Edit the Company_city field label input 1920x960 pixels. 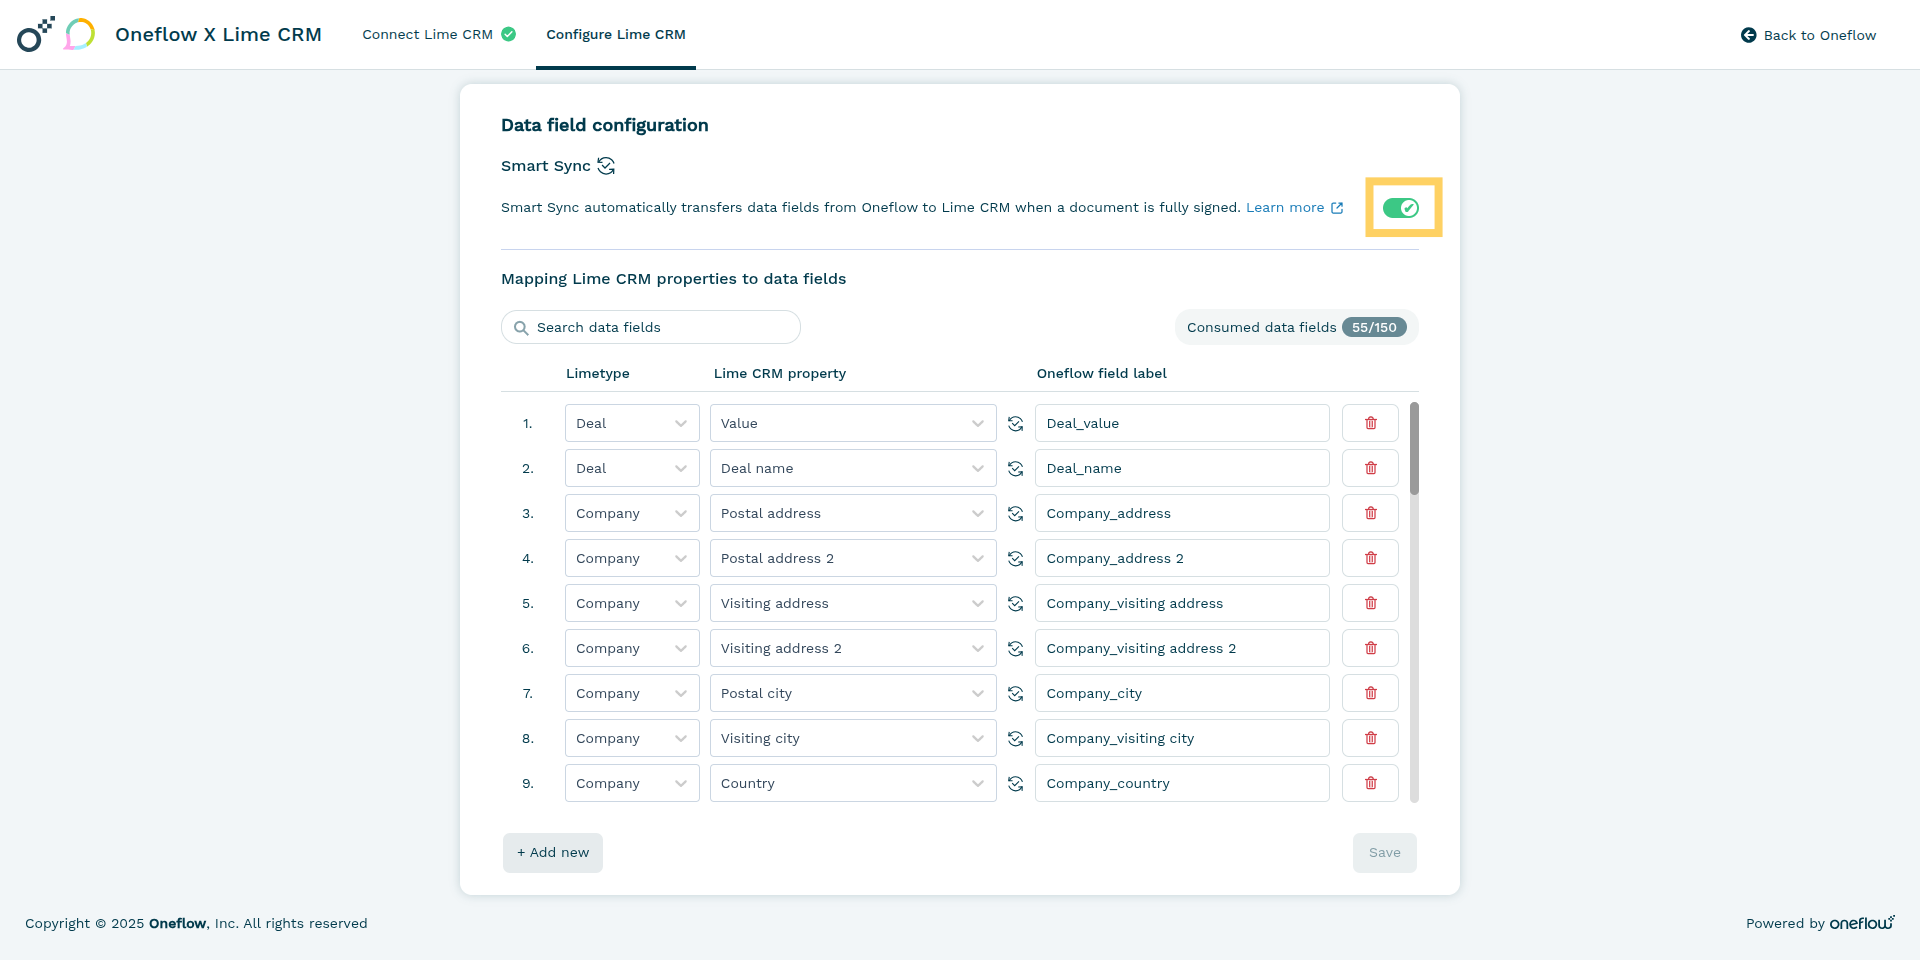click(x=1182, y=693)
